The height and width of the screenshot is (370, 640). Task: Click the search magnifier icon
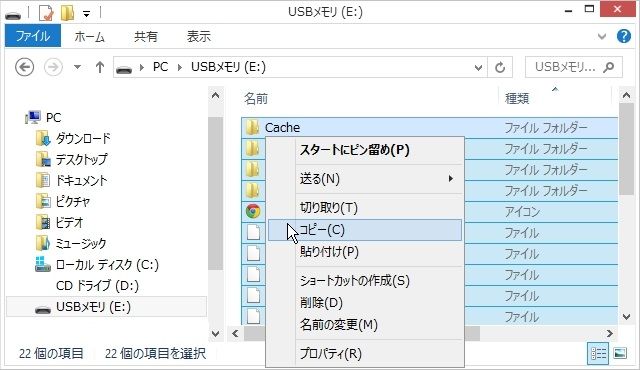tap(609, 67)
